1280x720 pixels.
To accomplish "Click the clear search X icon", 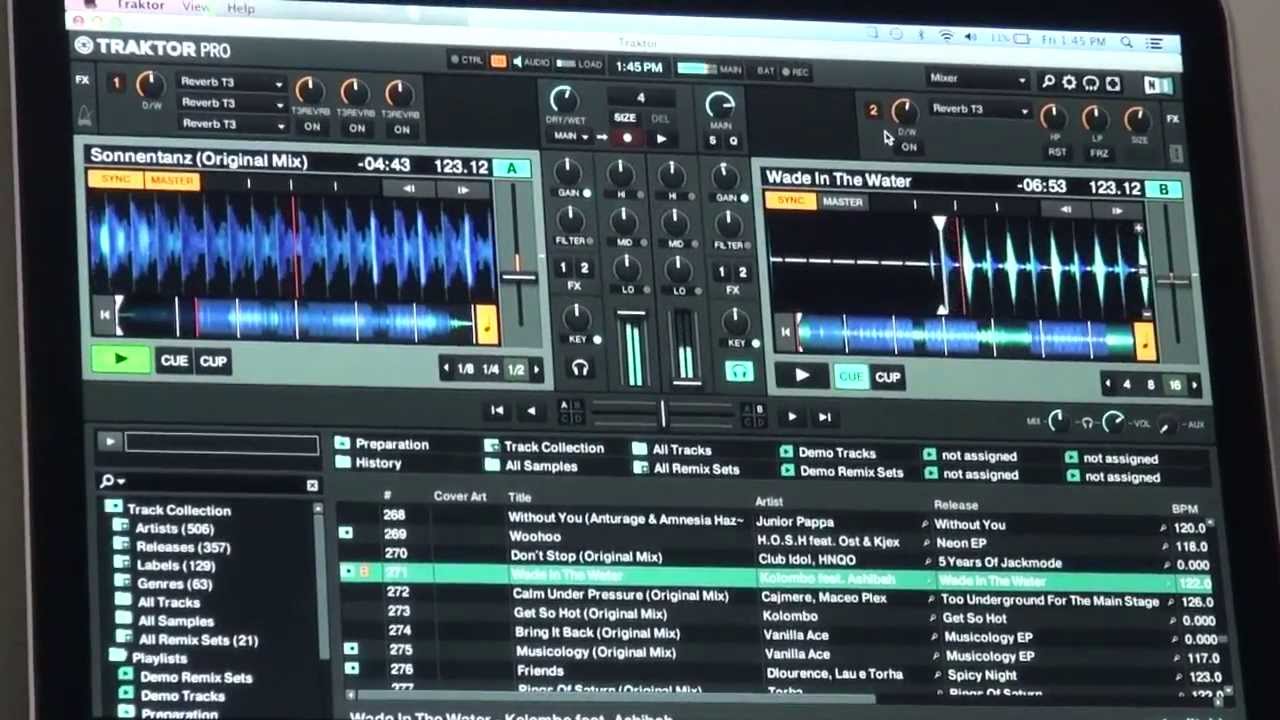I will (312, 485).
